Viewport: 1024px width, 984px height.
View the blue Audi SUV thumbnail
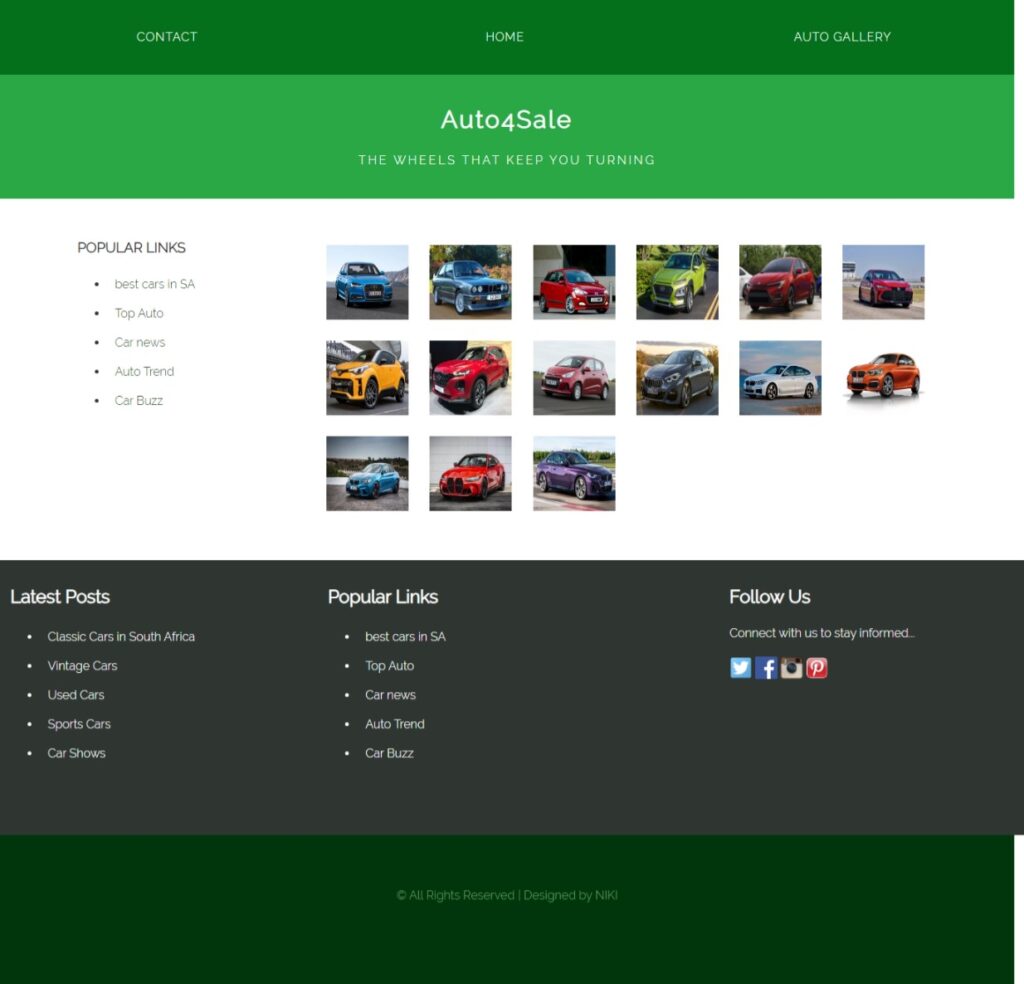tap(367, 282)
